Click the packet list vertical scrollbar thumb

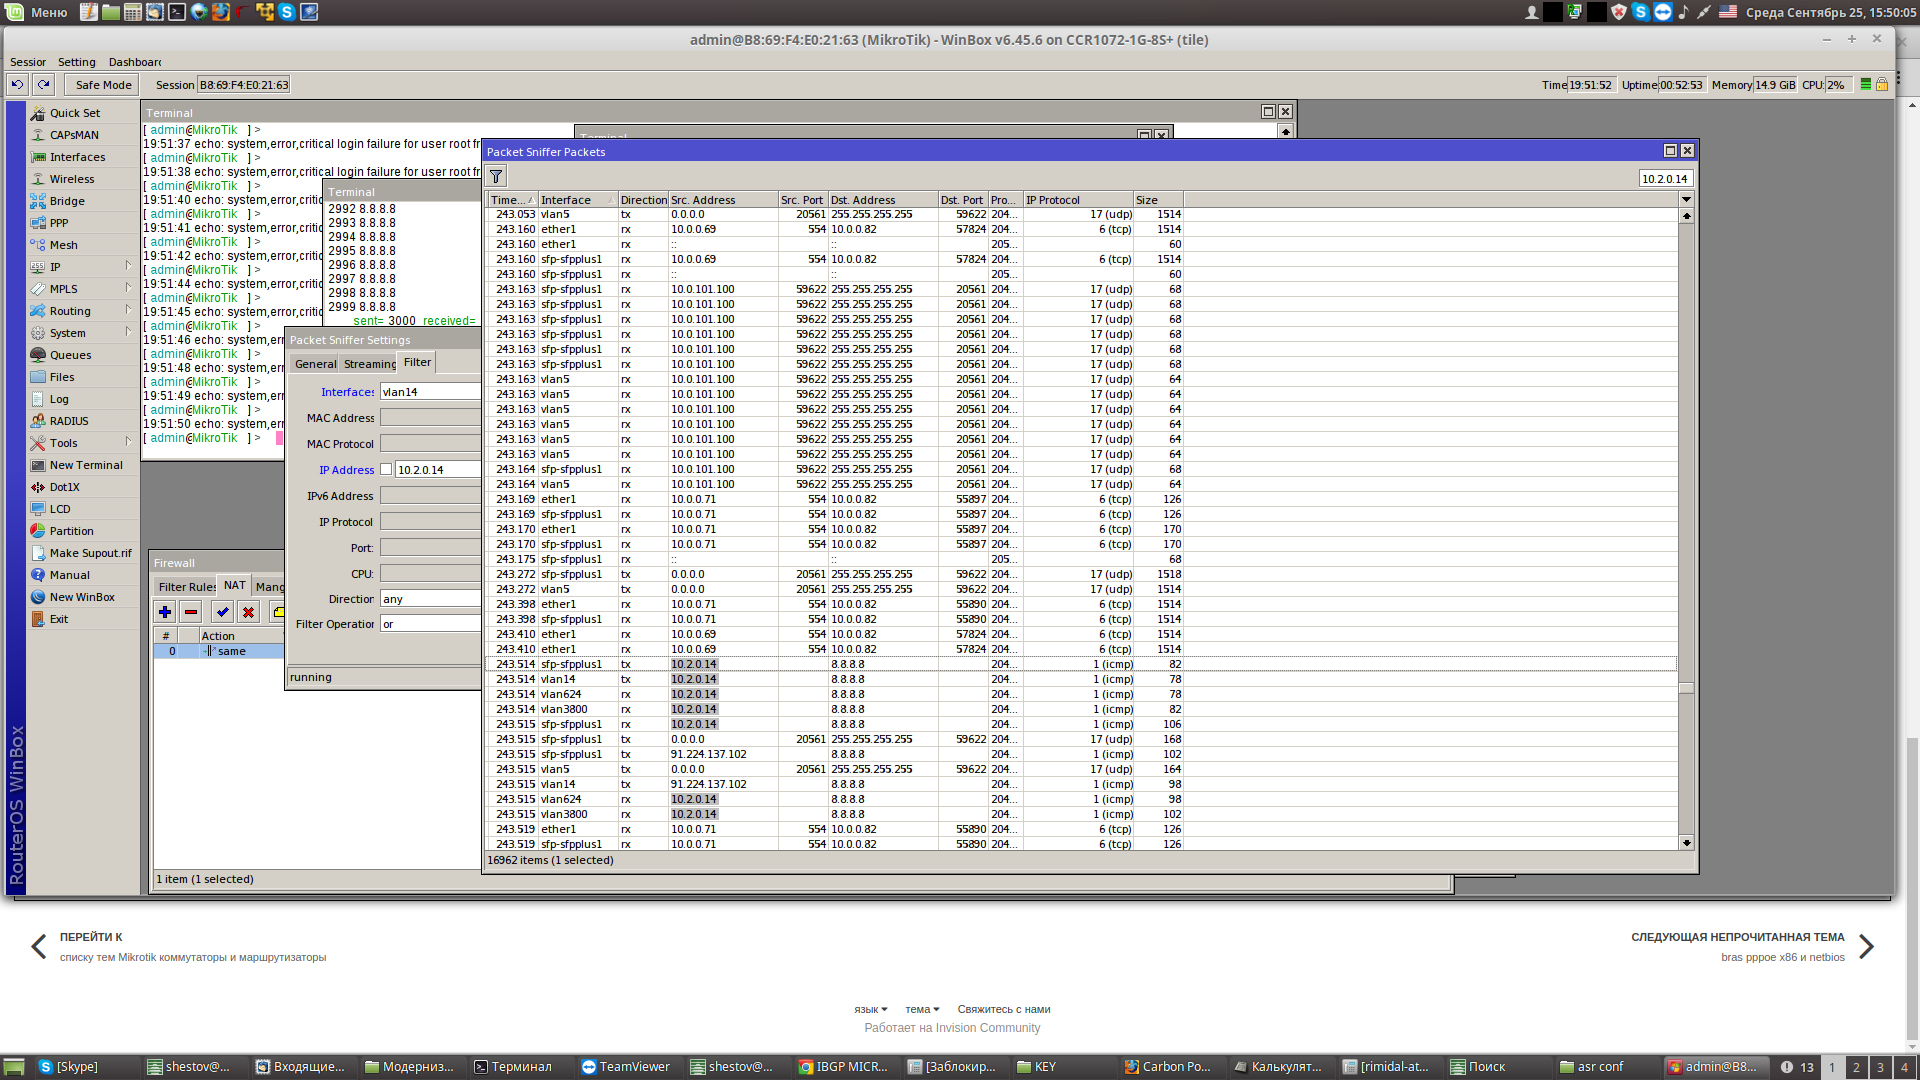point(1686,688)
